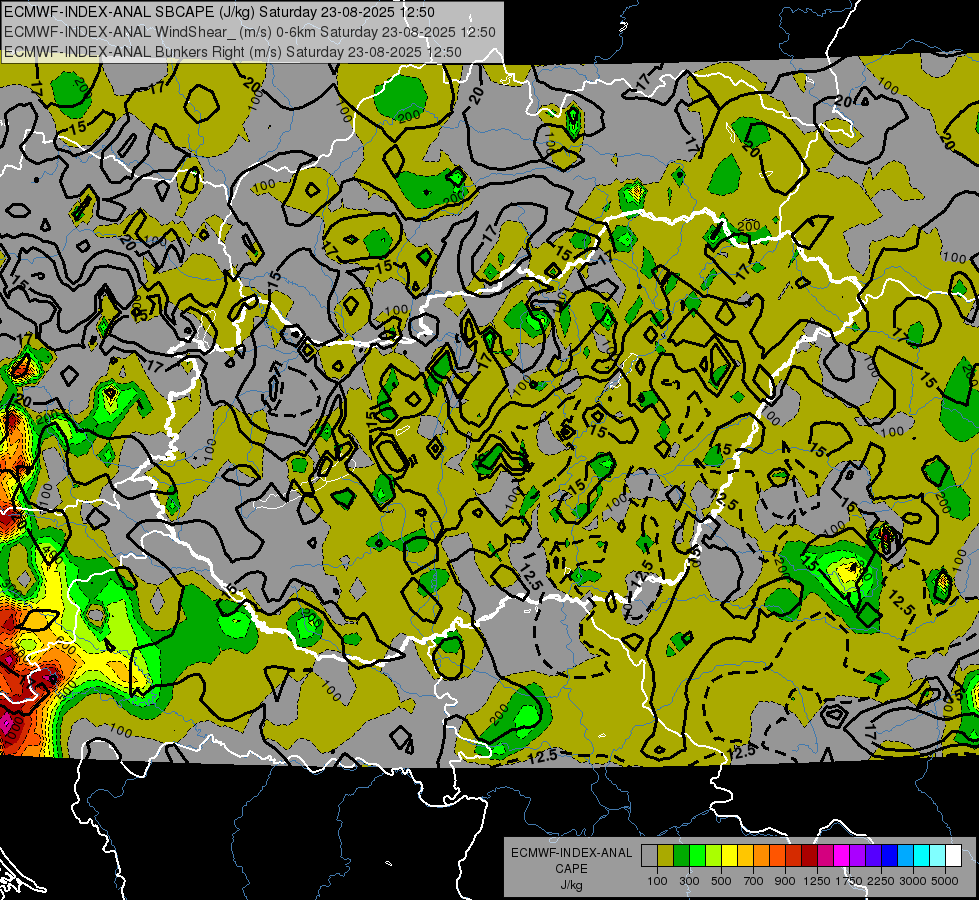Click the orange legend swatch right of 700
The image size is (979, 900).
[761, 856]
